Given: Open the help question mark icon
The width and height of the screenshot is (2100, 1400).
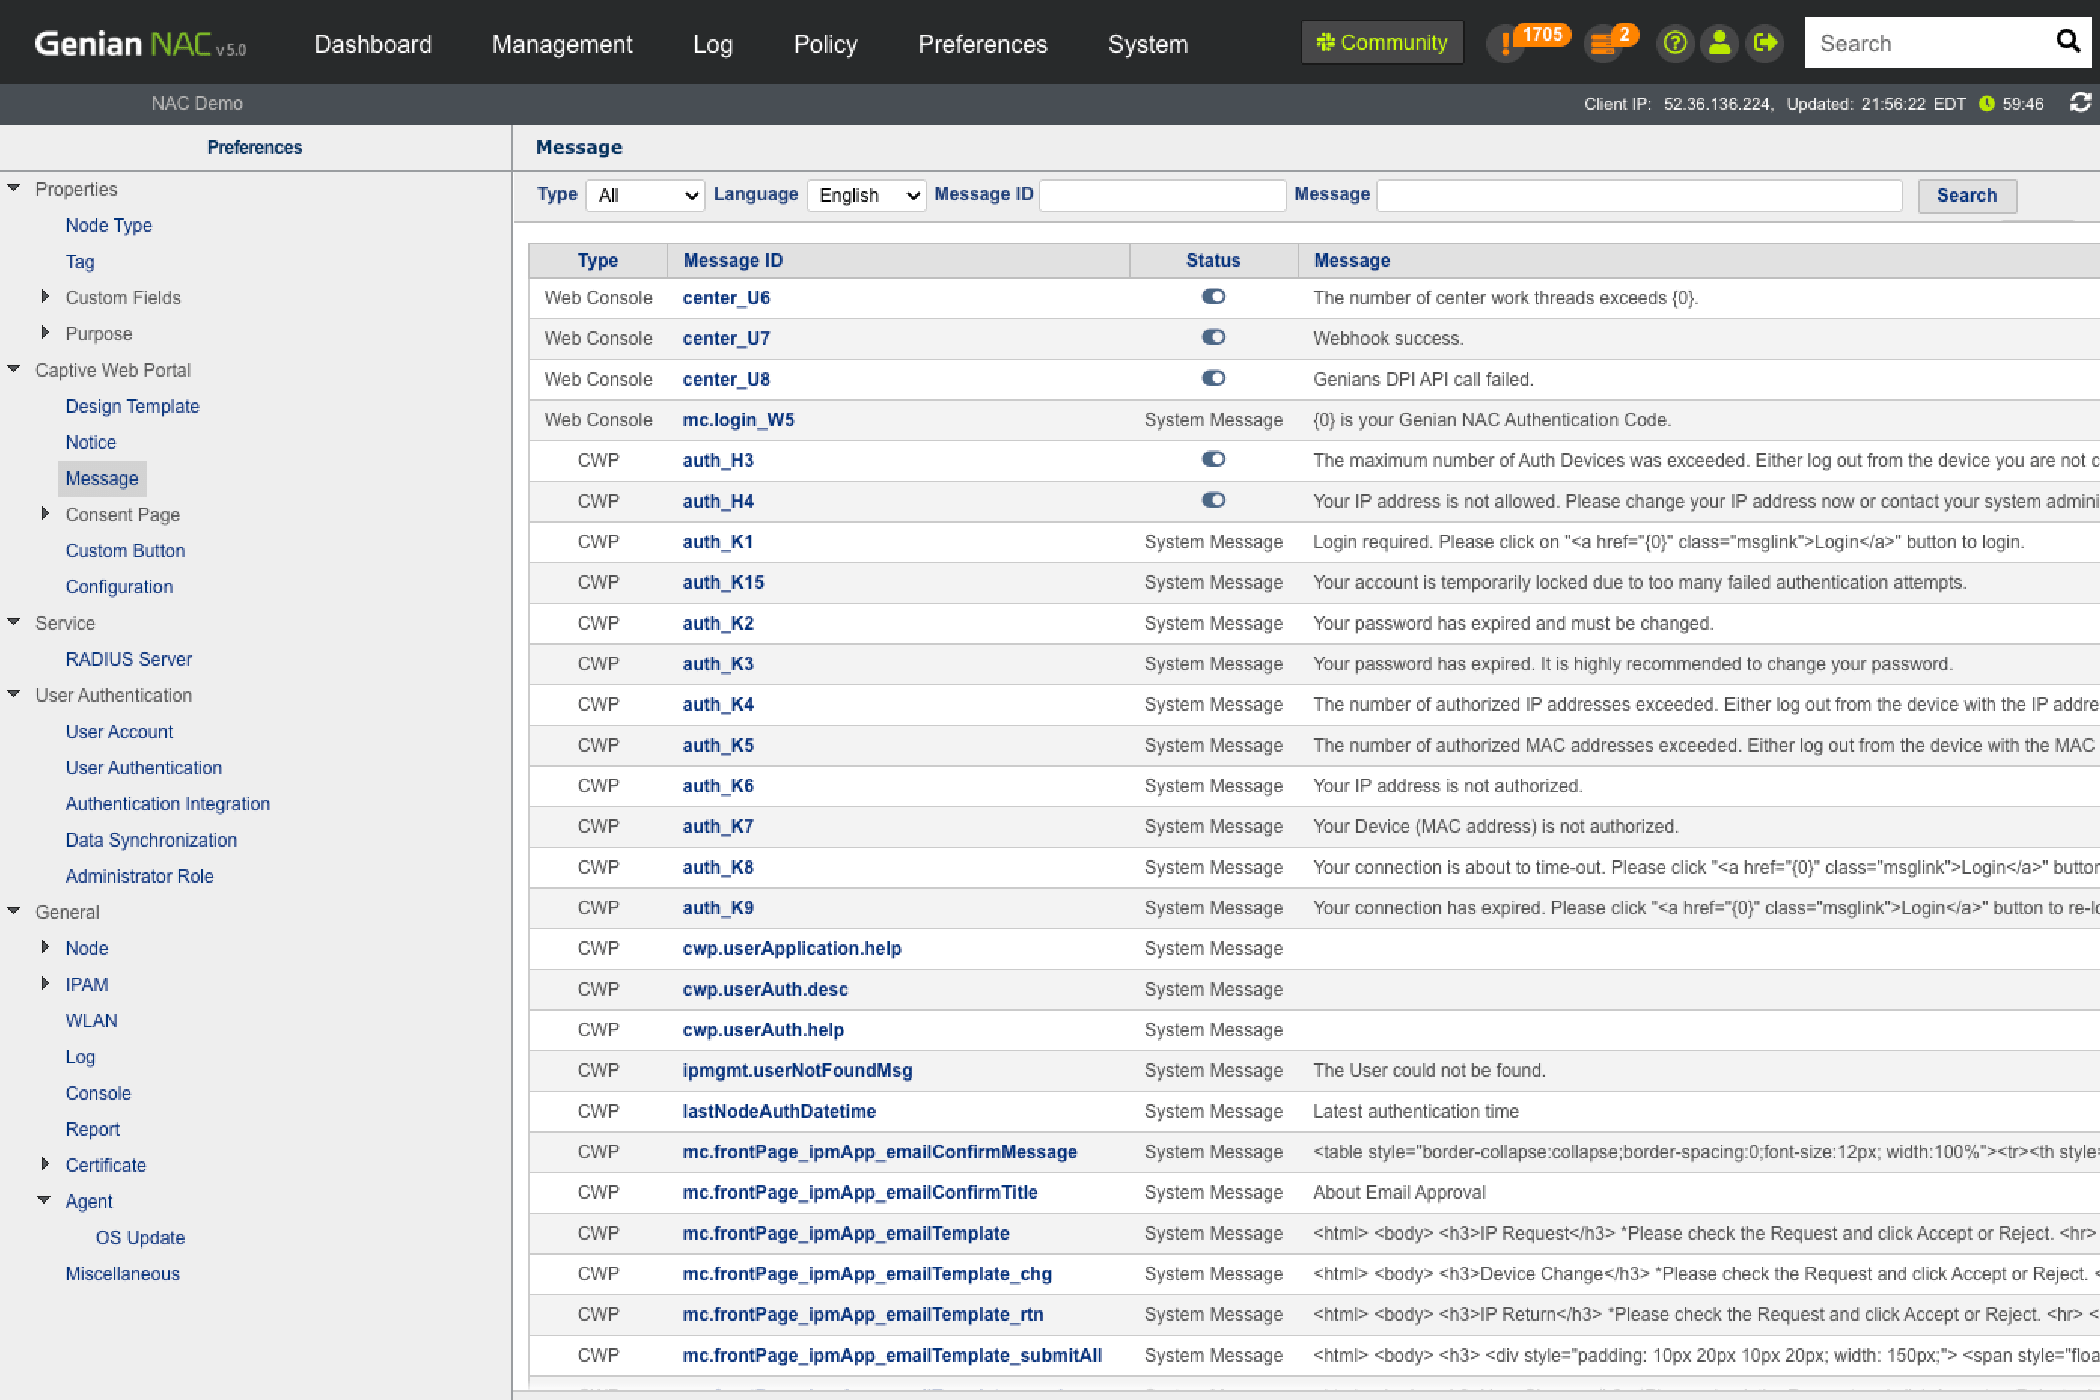Looking at the screenshot, I should 1674,43.
